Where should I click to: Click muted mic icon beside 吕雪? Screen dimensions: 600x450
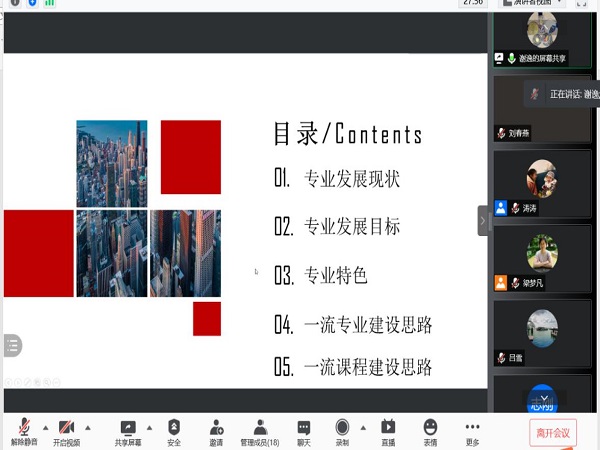tap(501, 358)
